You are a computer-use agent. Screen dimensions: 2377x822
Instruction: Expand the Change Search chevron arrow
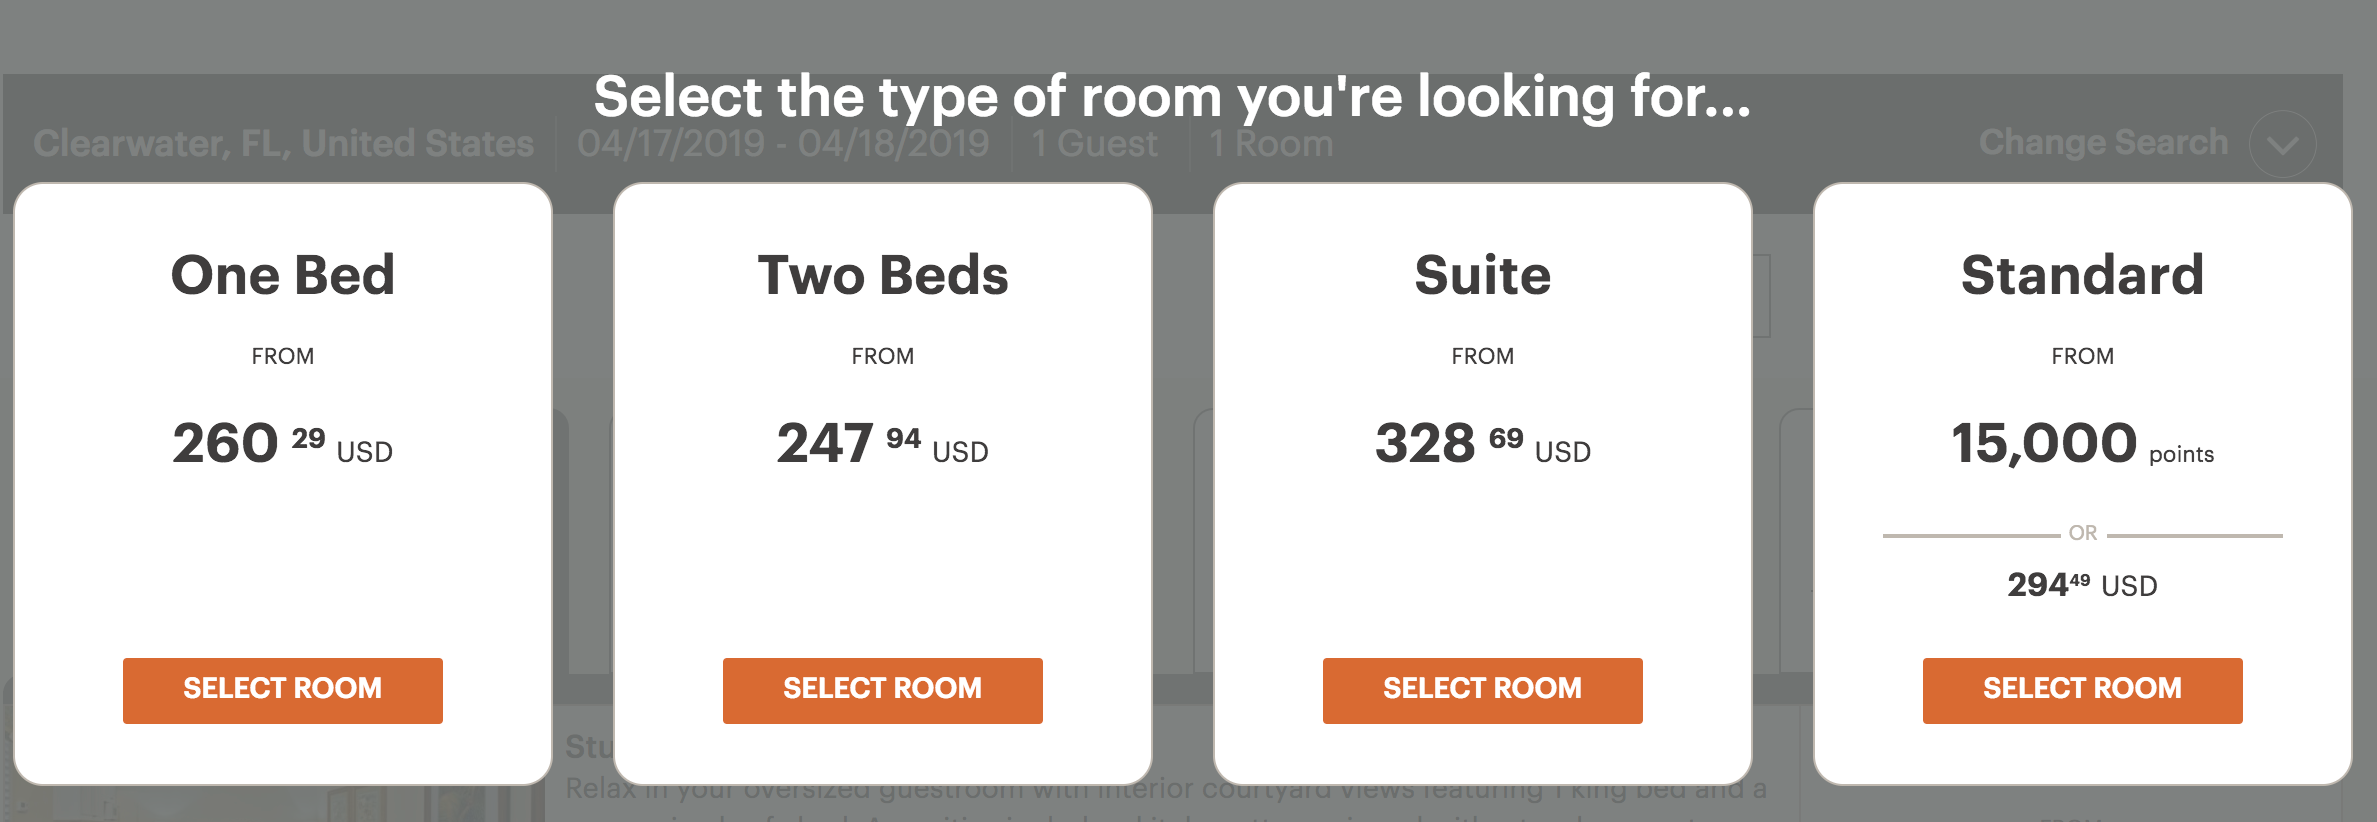(x=2282, y=145)
